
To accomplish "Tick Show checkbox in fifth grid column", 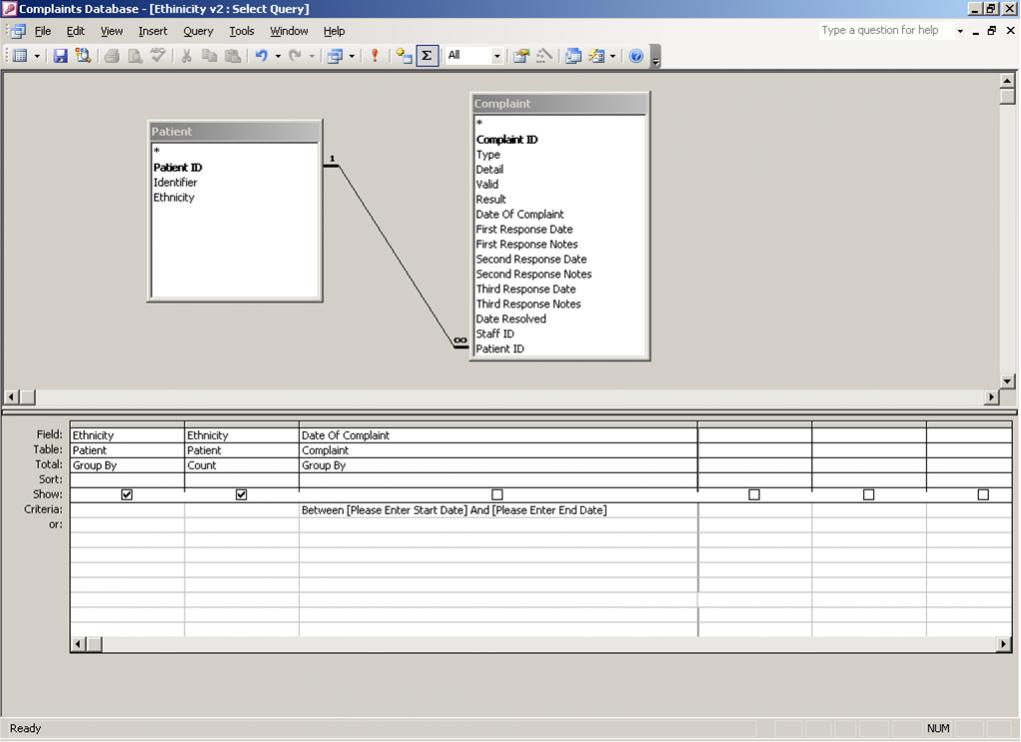I will (869, 495).
